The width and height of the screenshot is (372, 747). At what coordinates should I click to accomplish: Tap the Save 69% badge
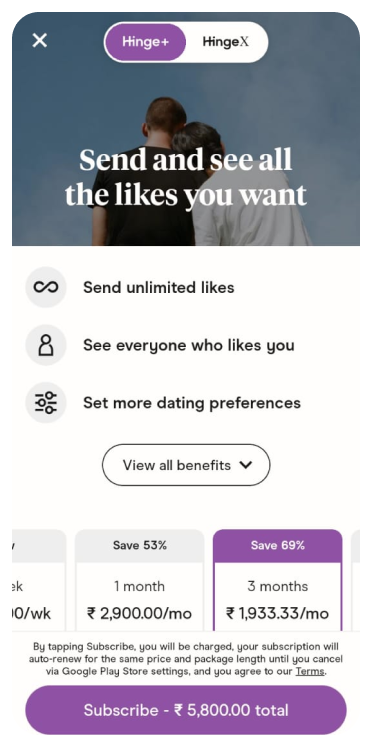pos(278,545)
